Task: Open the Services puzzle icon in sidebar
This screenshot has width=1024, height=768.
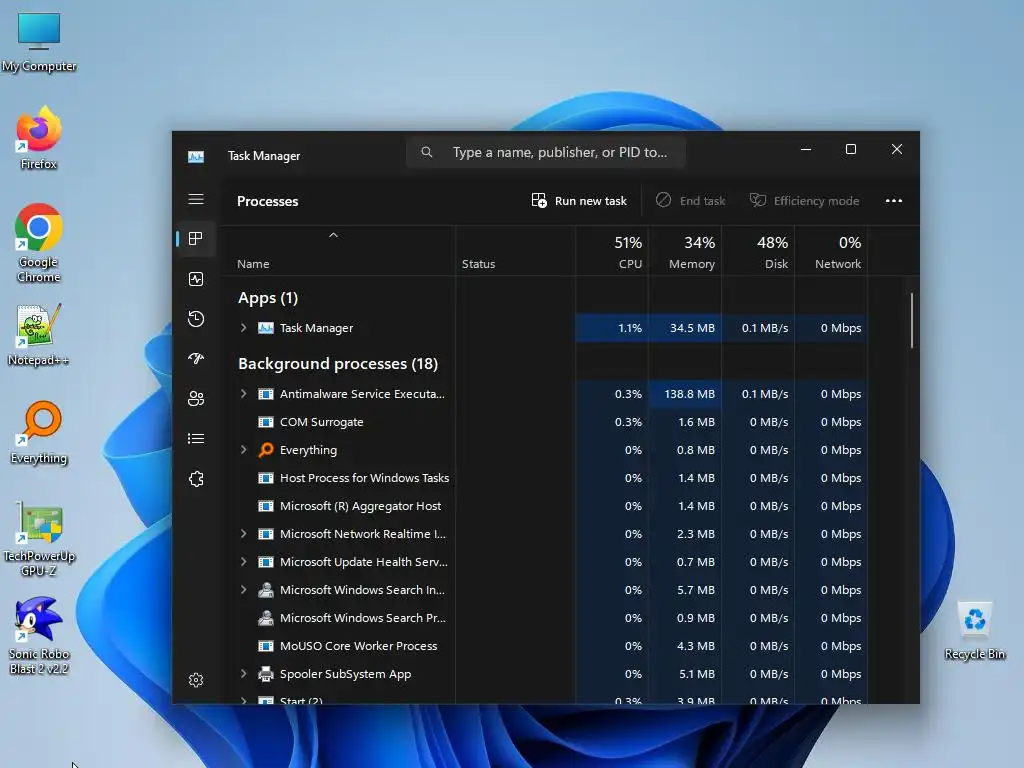Action: point(196,479)
